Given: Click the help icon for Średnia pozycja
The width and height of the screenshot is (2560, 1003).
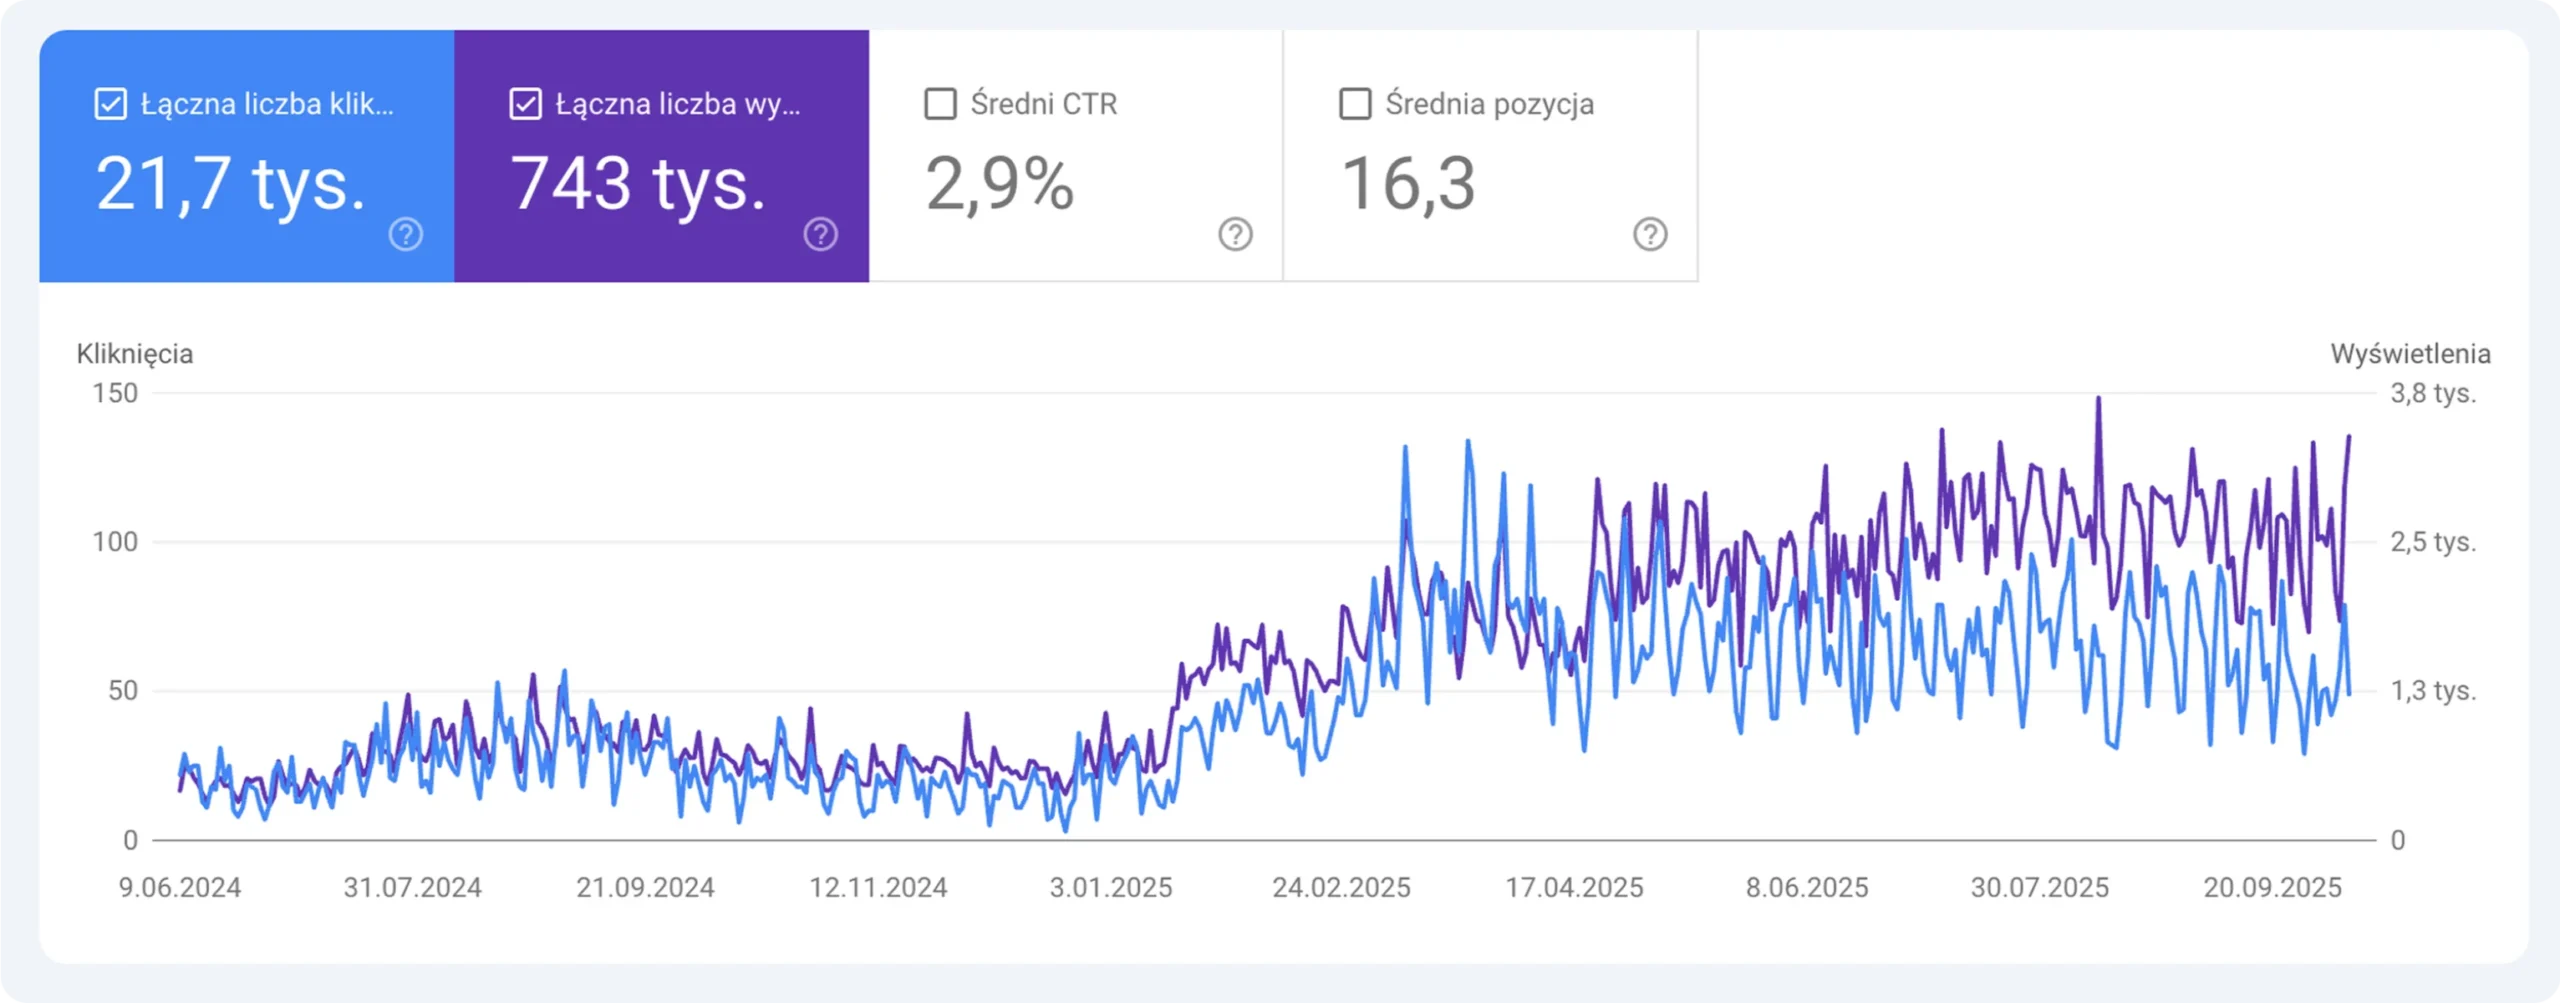Looking at the screenshot, I should [x=1650, y=234].
